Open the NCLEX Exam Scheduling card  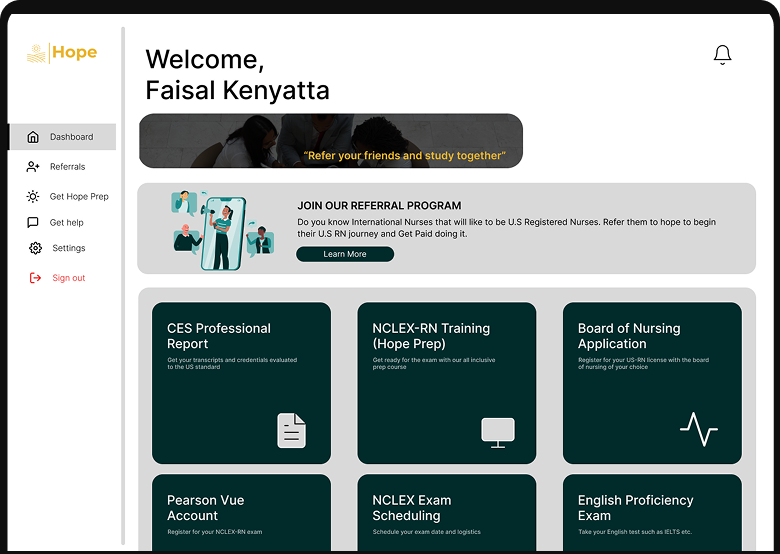point(446,511)
